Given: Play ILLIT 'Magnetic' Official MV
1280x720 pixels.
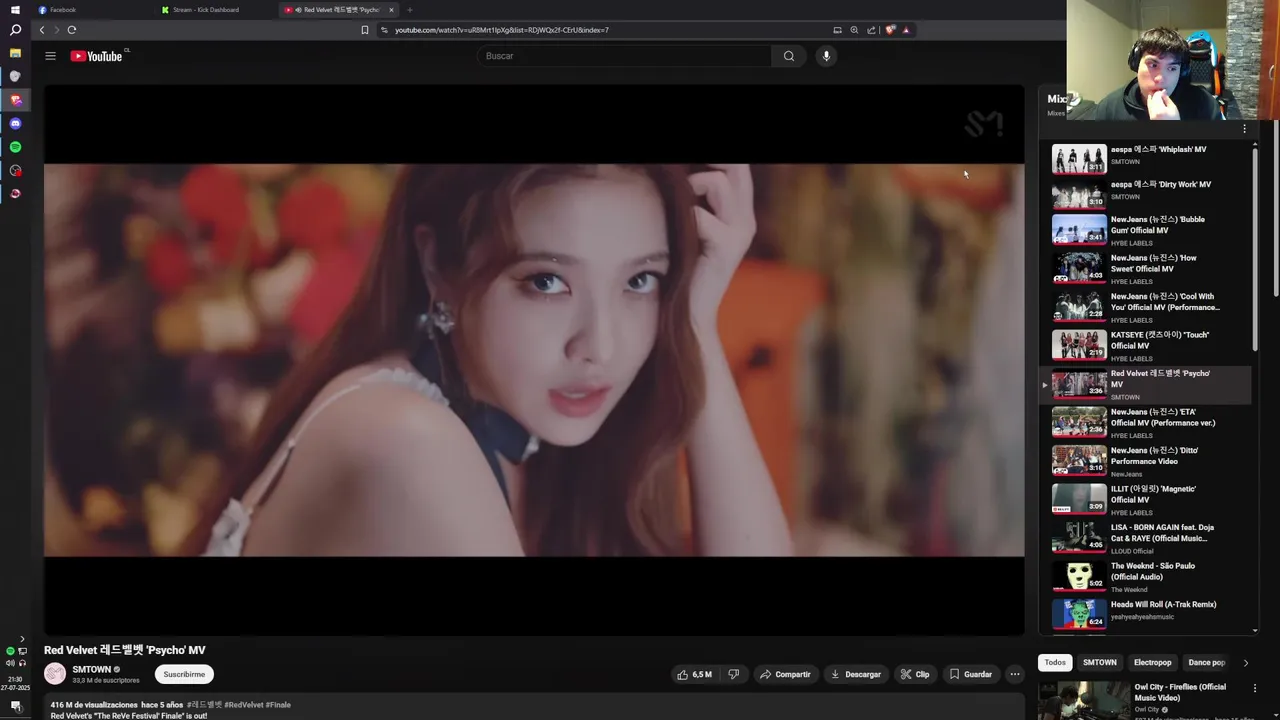Looking at the screenshot, I should point(1145,499).
